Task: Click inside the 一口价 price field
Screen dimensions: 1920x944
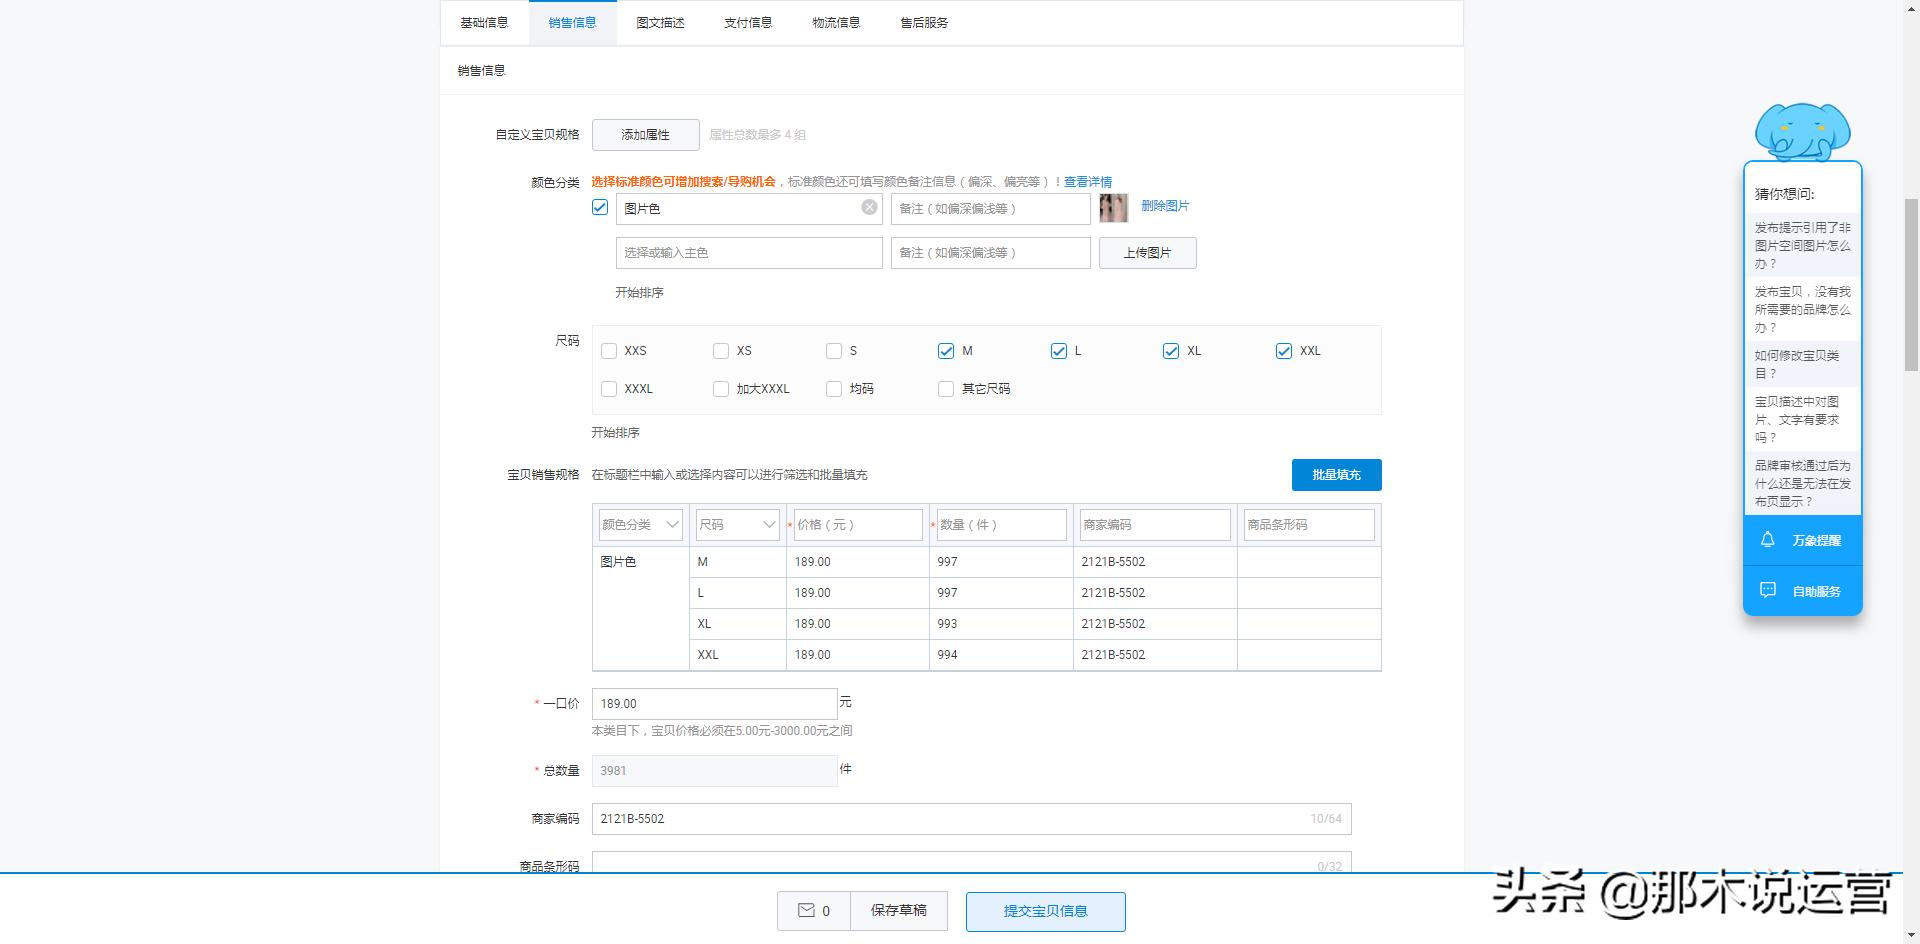Action: tap(714, 703)
